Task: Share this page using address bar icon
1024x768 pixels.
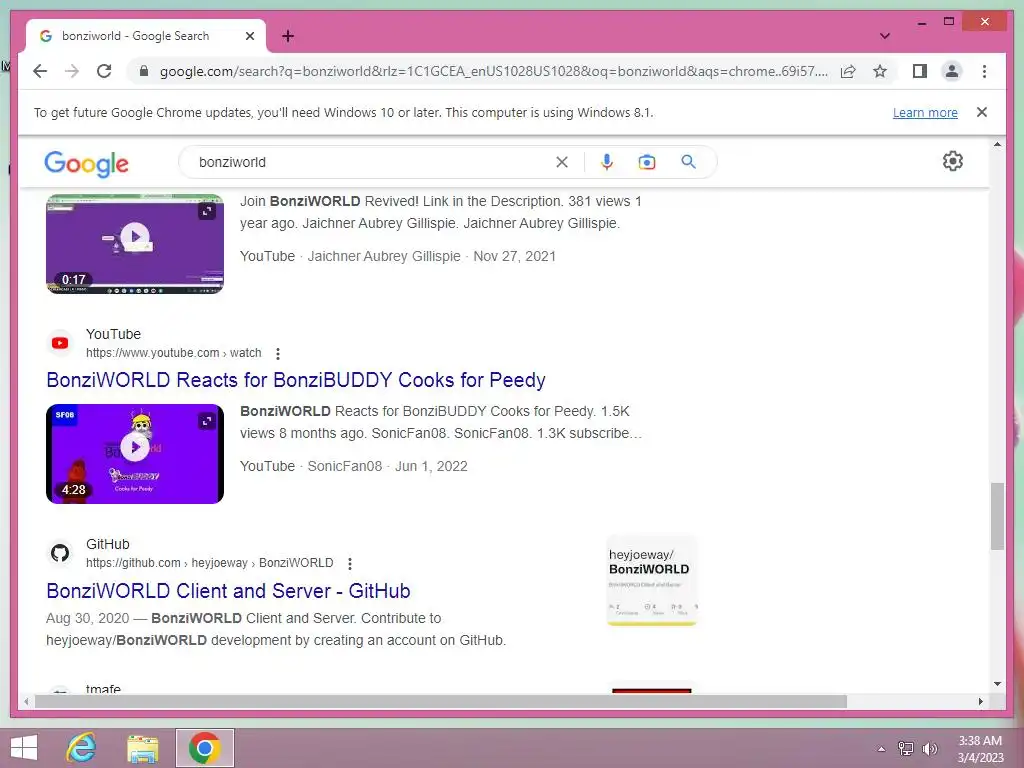Action: pos(848,71)
